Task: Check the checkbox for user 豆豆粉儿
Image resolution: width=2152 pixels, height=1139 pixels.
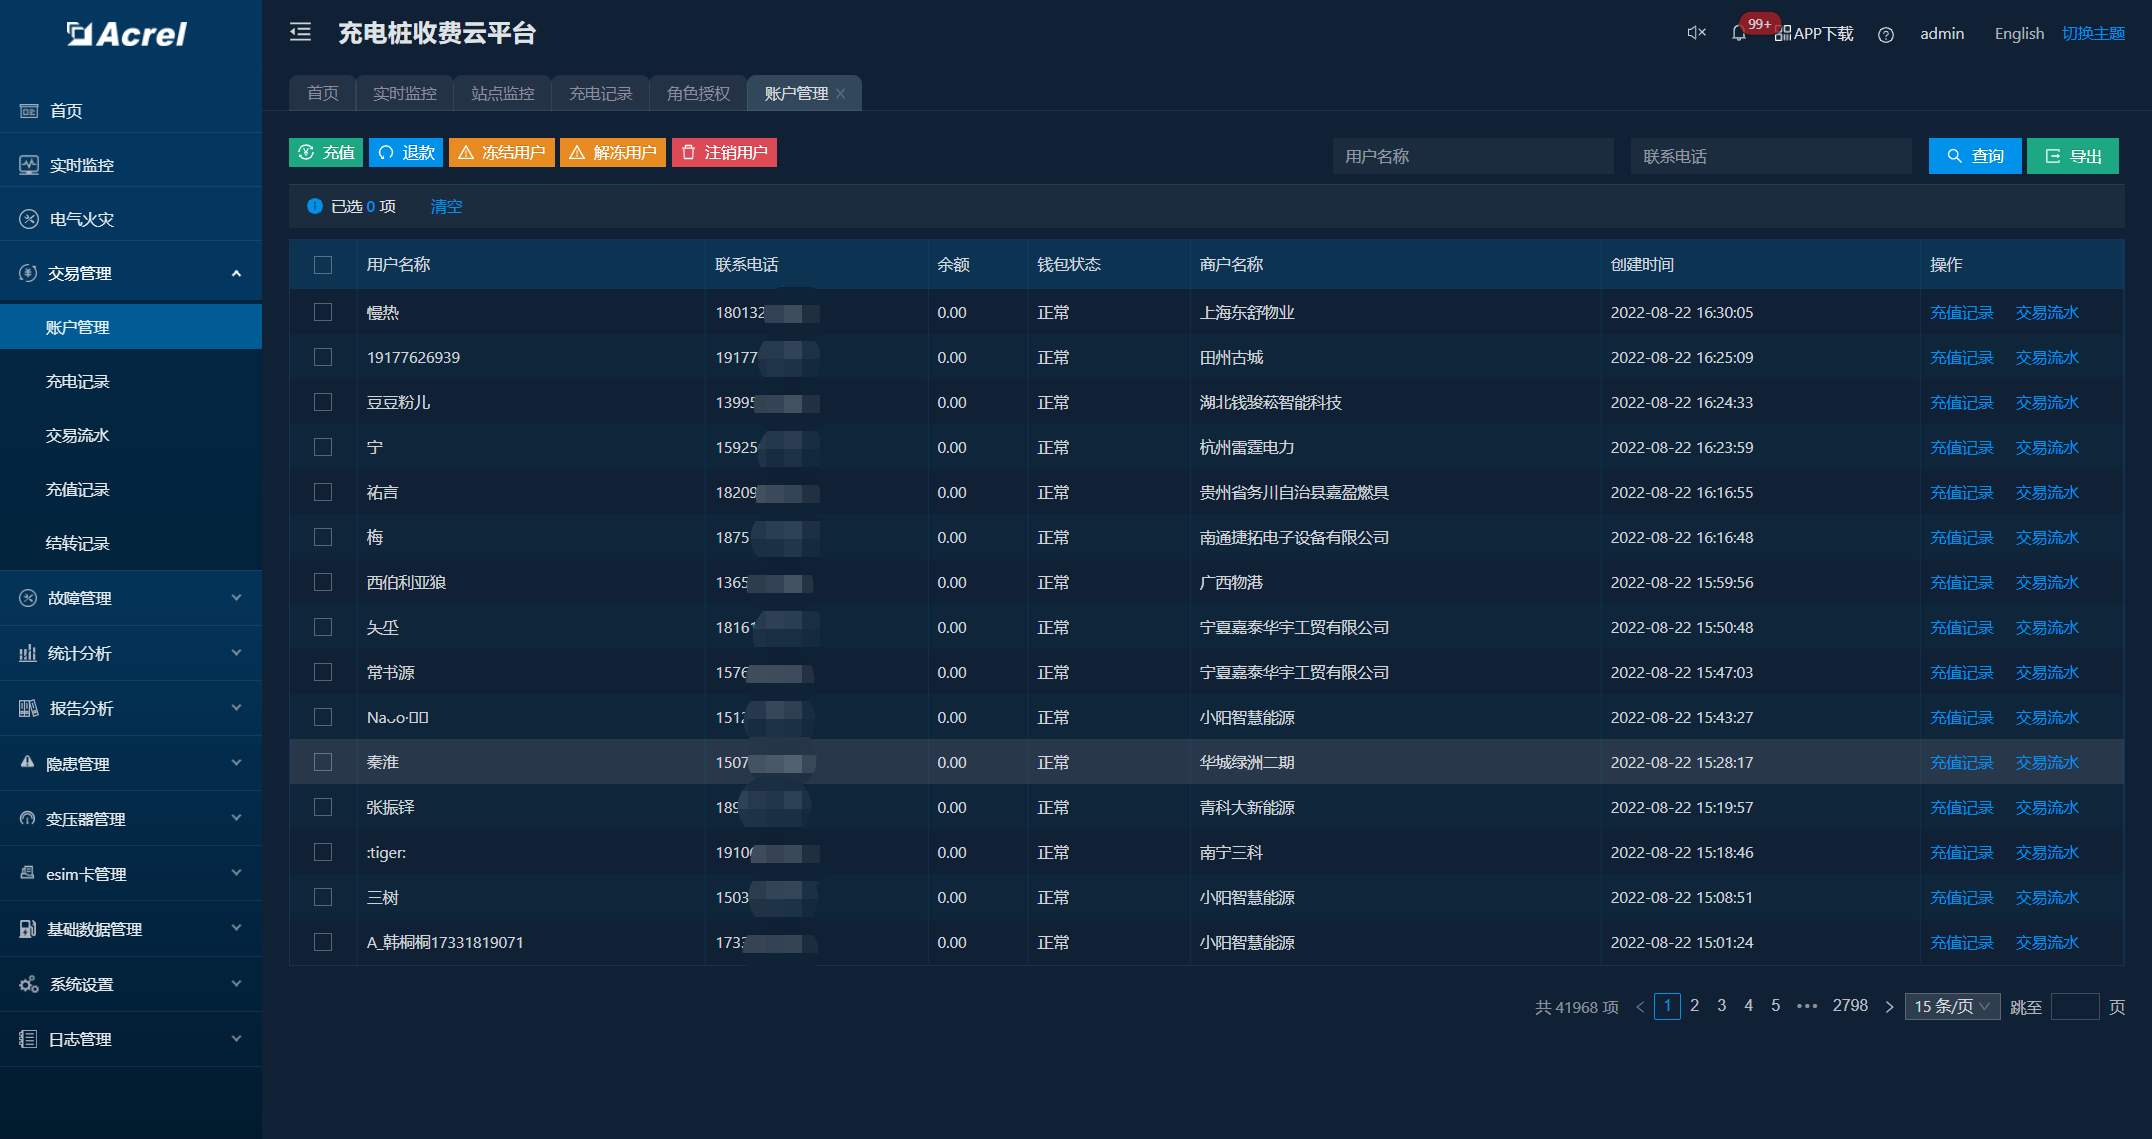Action: [323, 402]
